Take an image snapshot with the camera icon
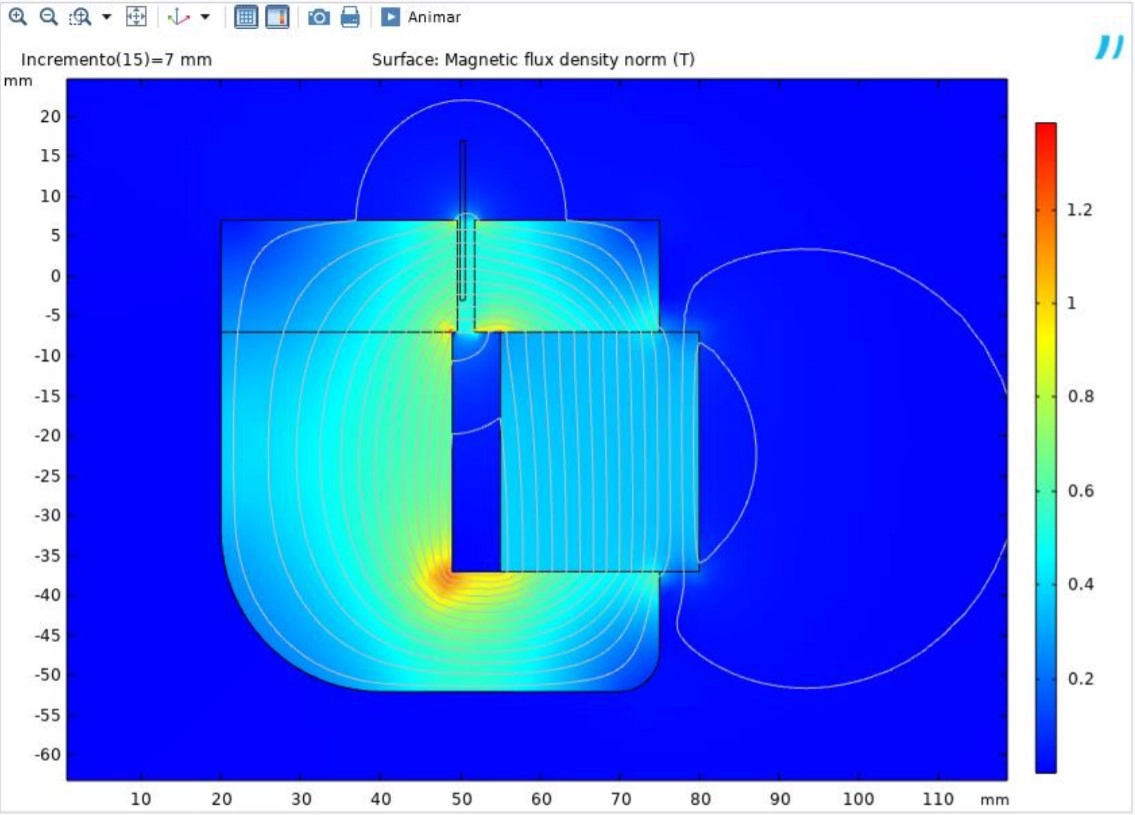1135x815 pixels. point(318,17)
